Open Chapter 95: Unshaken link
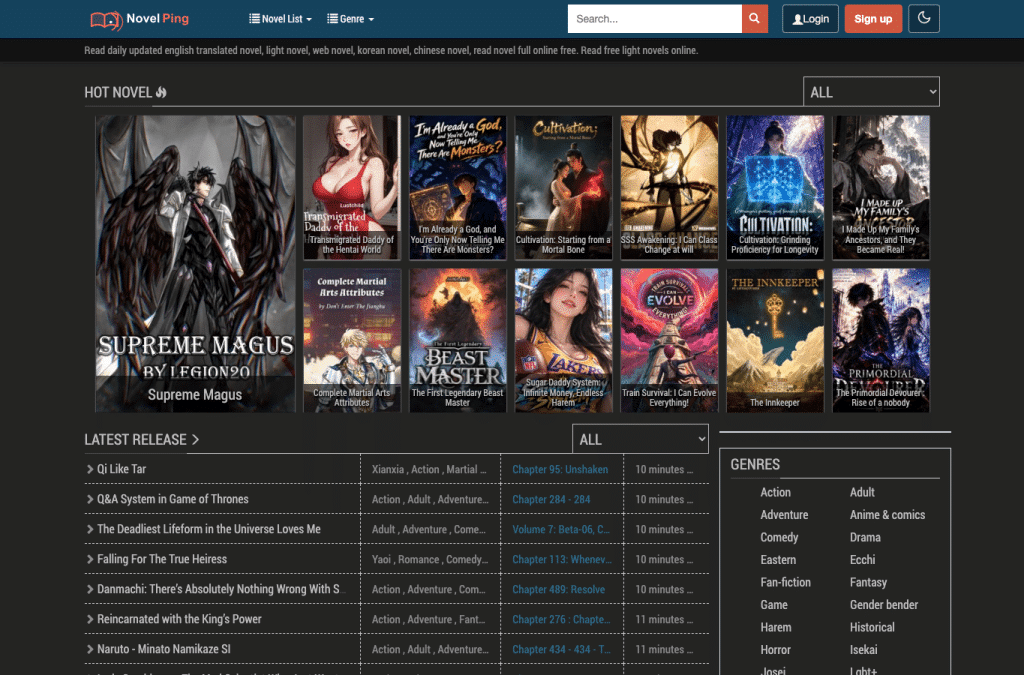The image size is (1024, 675). coord(560,469)
